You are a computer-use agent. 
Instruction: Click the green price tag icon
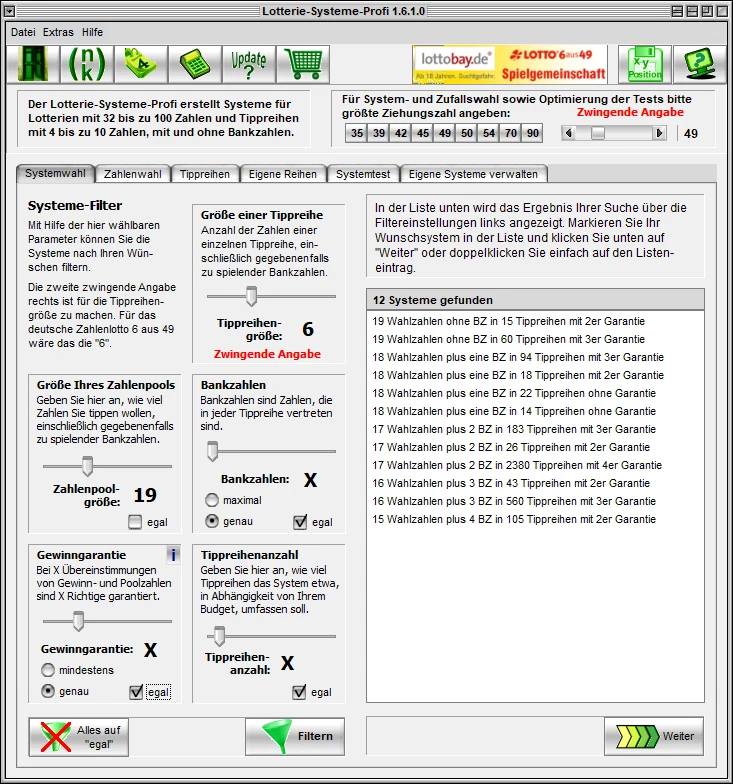coord(141,64)
